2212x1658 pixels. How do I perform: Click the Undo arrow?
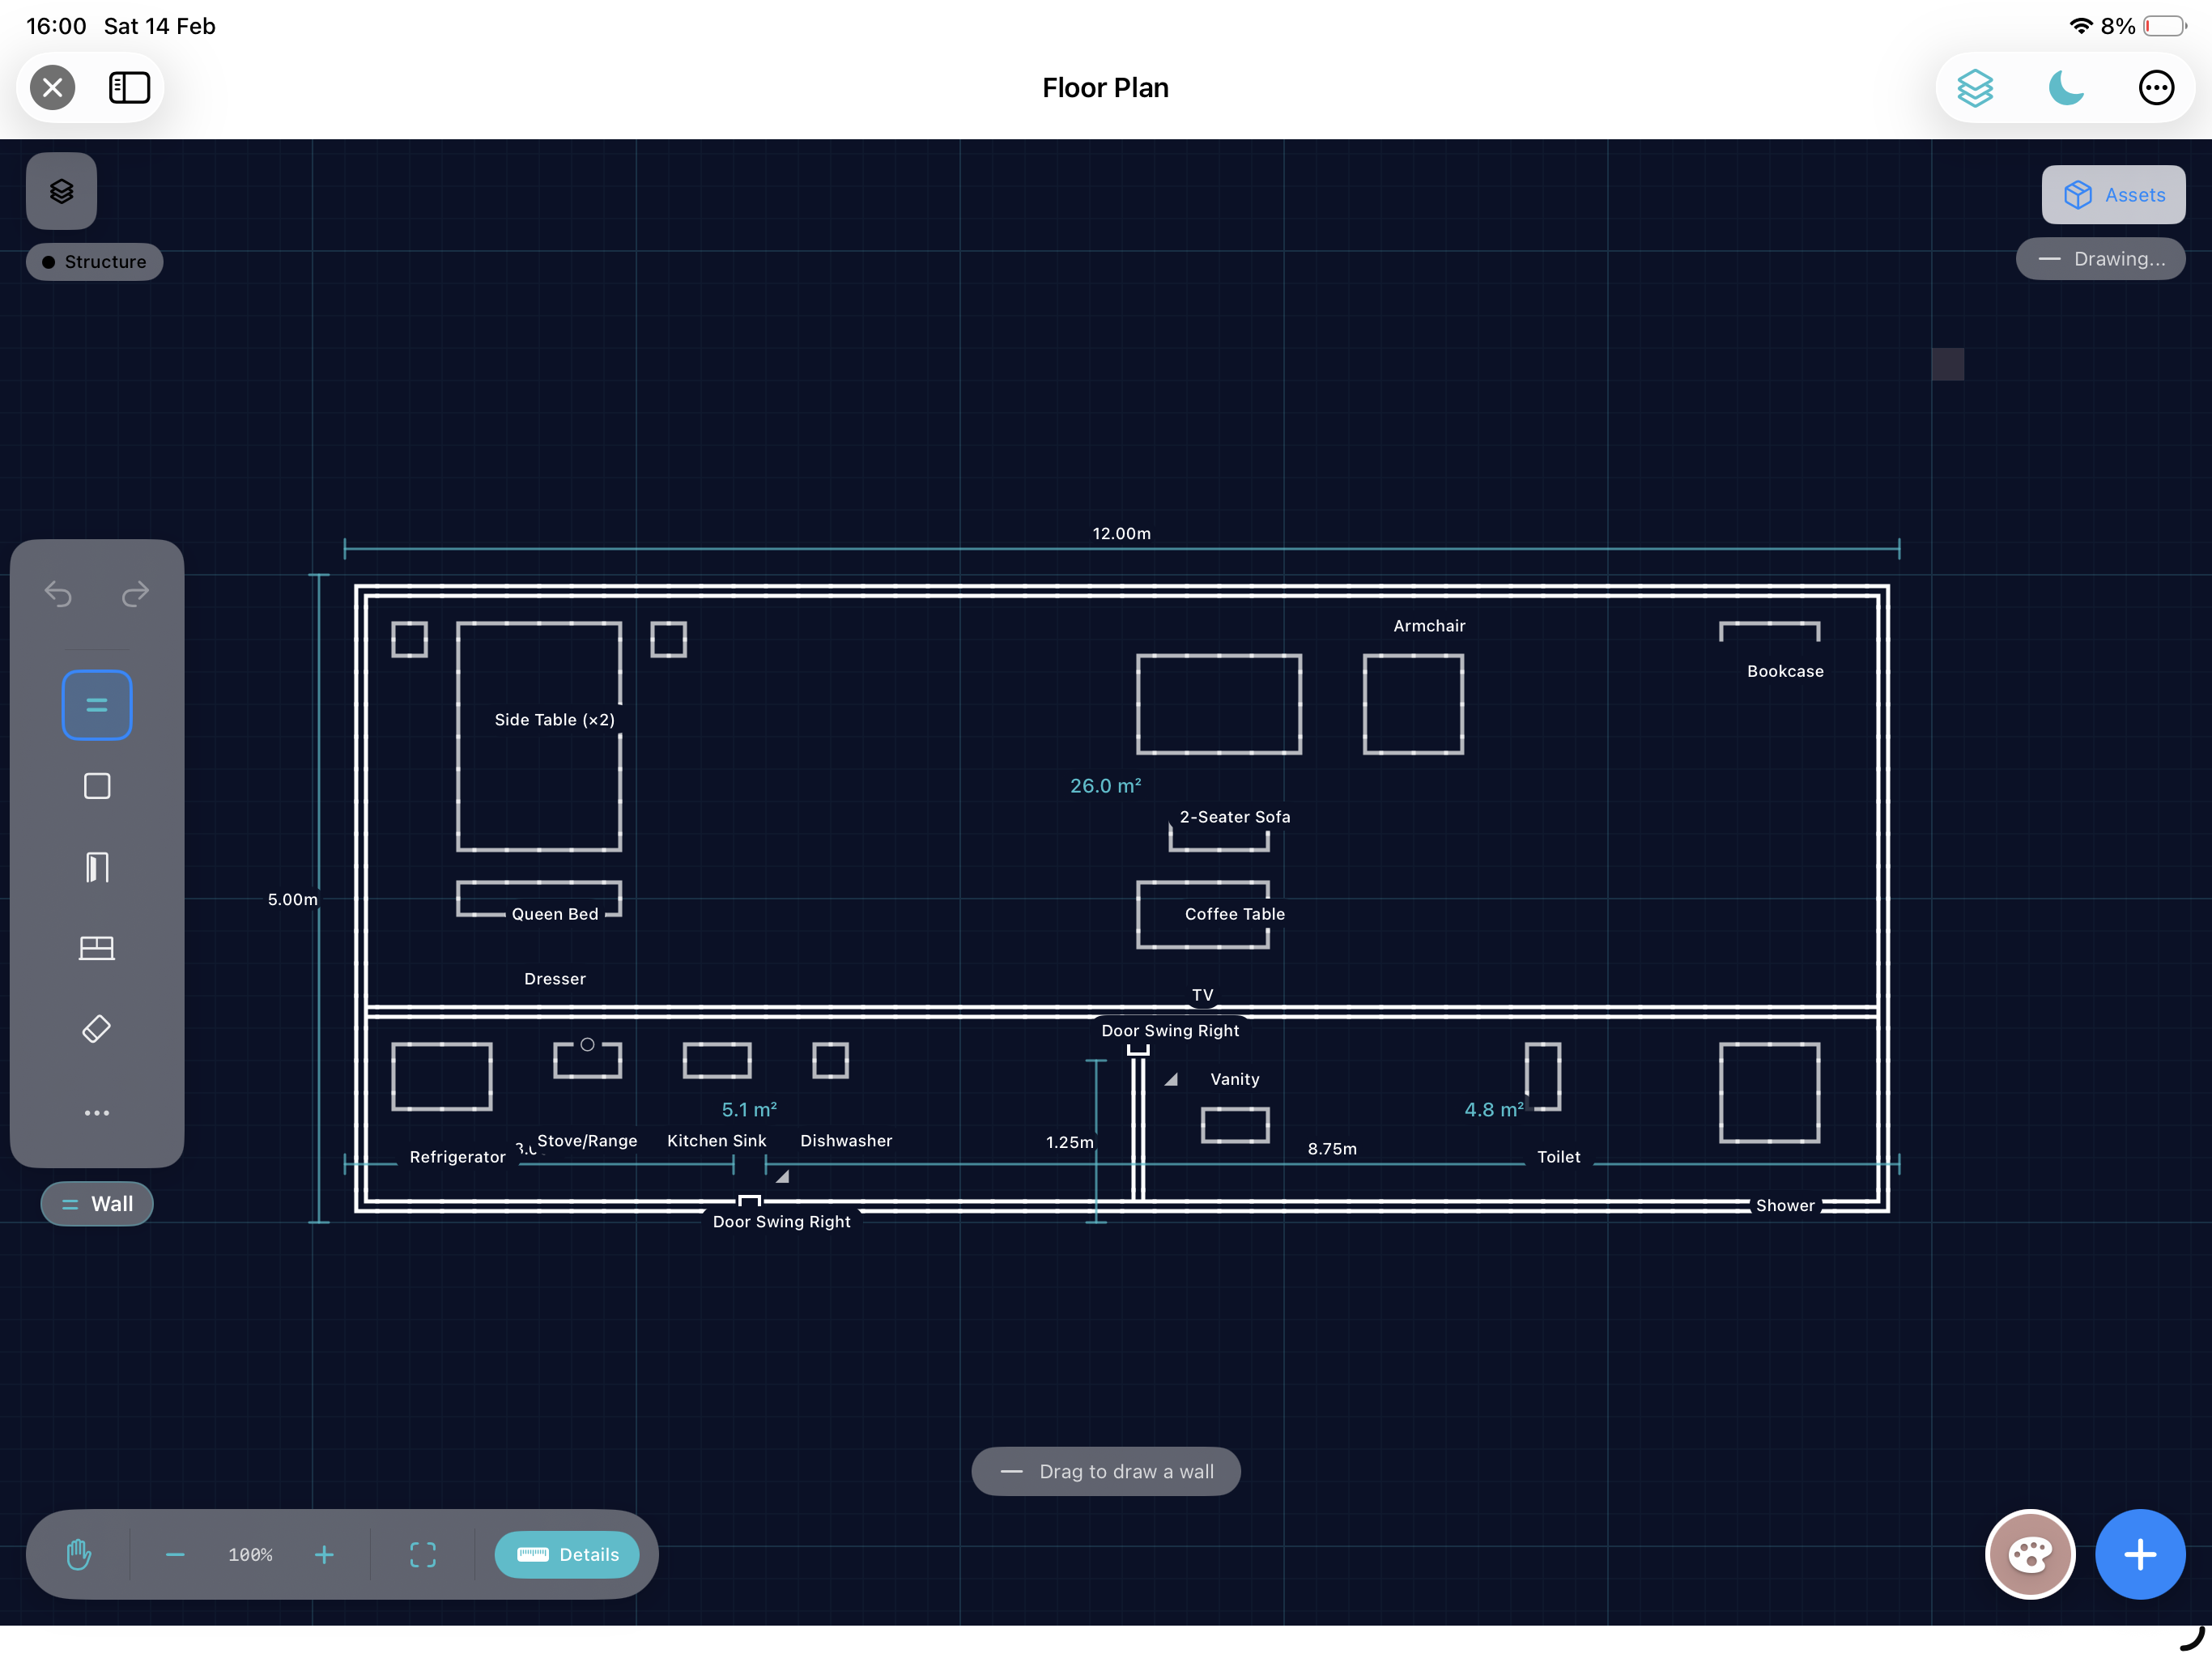[58, 594]
